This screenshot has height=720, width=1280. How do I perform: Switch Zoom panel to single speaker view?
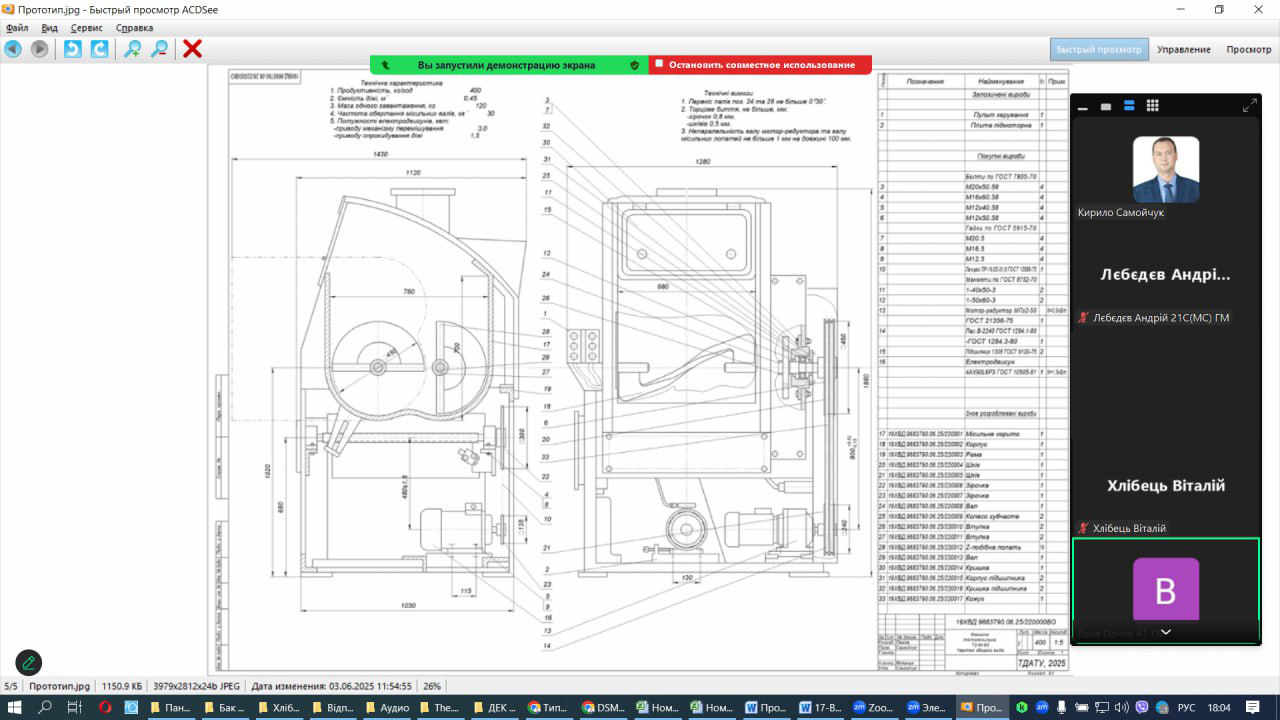pos(1106,106)
